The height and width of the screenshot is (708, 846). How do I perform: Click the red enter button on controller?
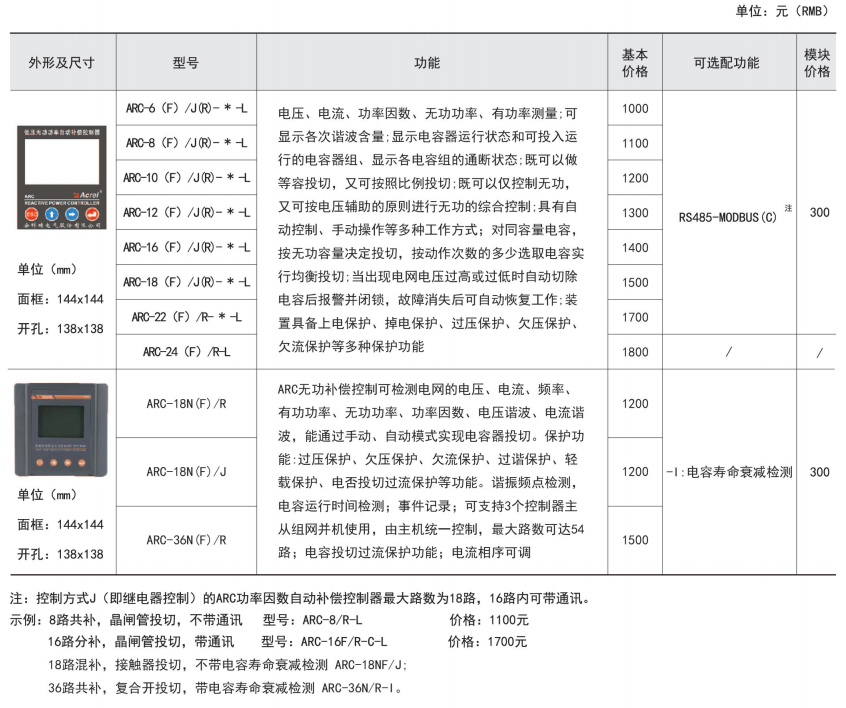[x=92, y=214]
